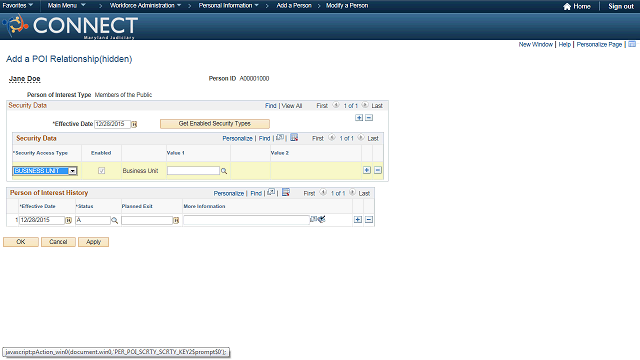
Task: Add row after Business Unit security row
Action: coord(367,170)
